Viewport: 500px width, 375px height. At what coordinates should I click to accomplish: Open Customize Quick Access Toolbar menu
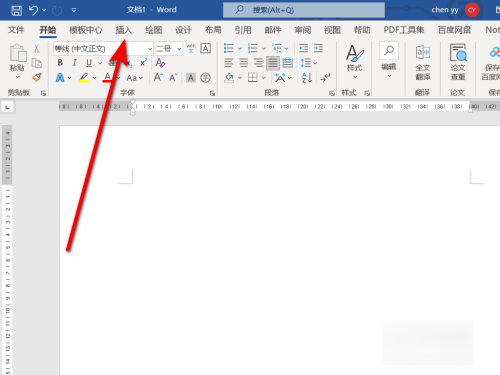(x=74, y=10)
